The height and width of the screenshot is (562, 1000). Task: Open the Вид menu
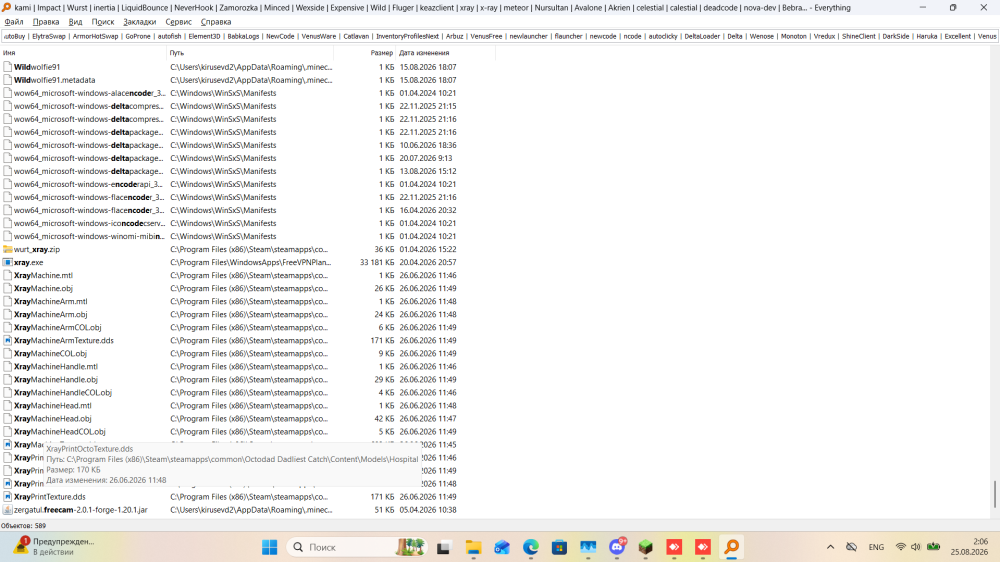[x=75, y=22]
